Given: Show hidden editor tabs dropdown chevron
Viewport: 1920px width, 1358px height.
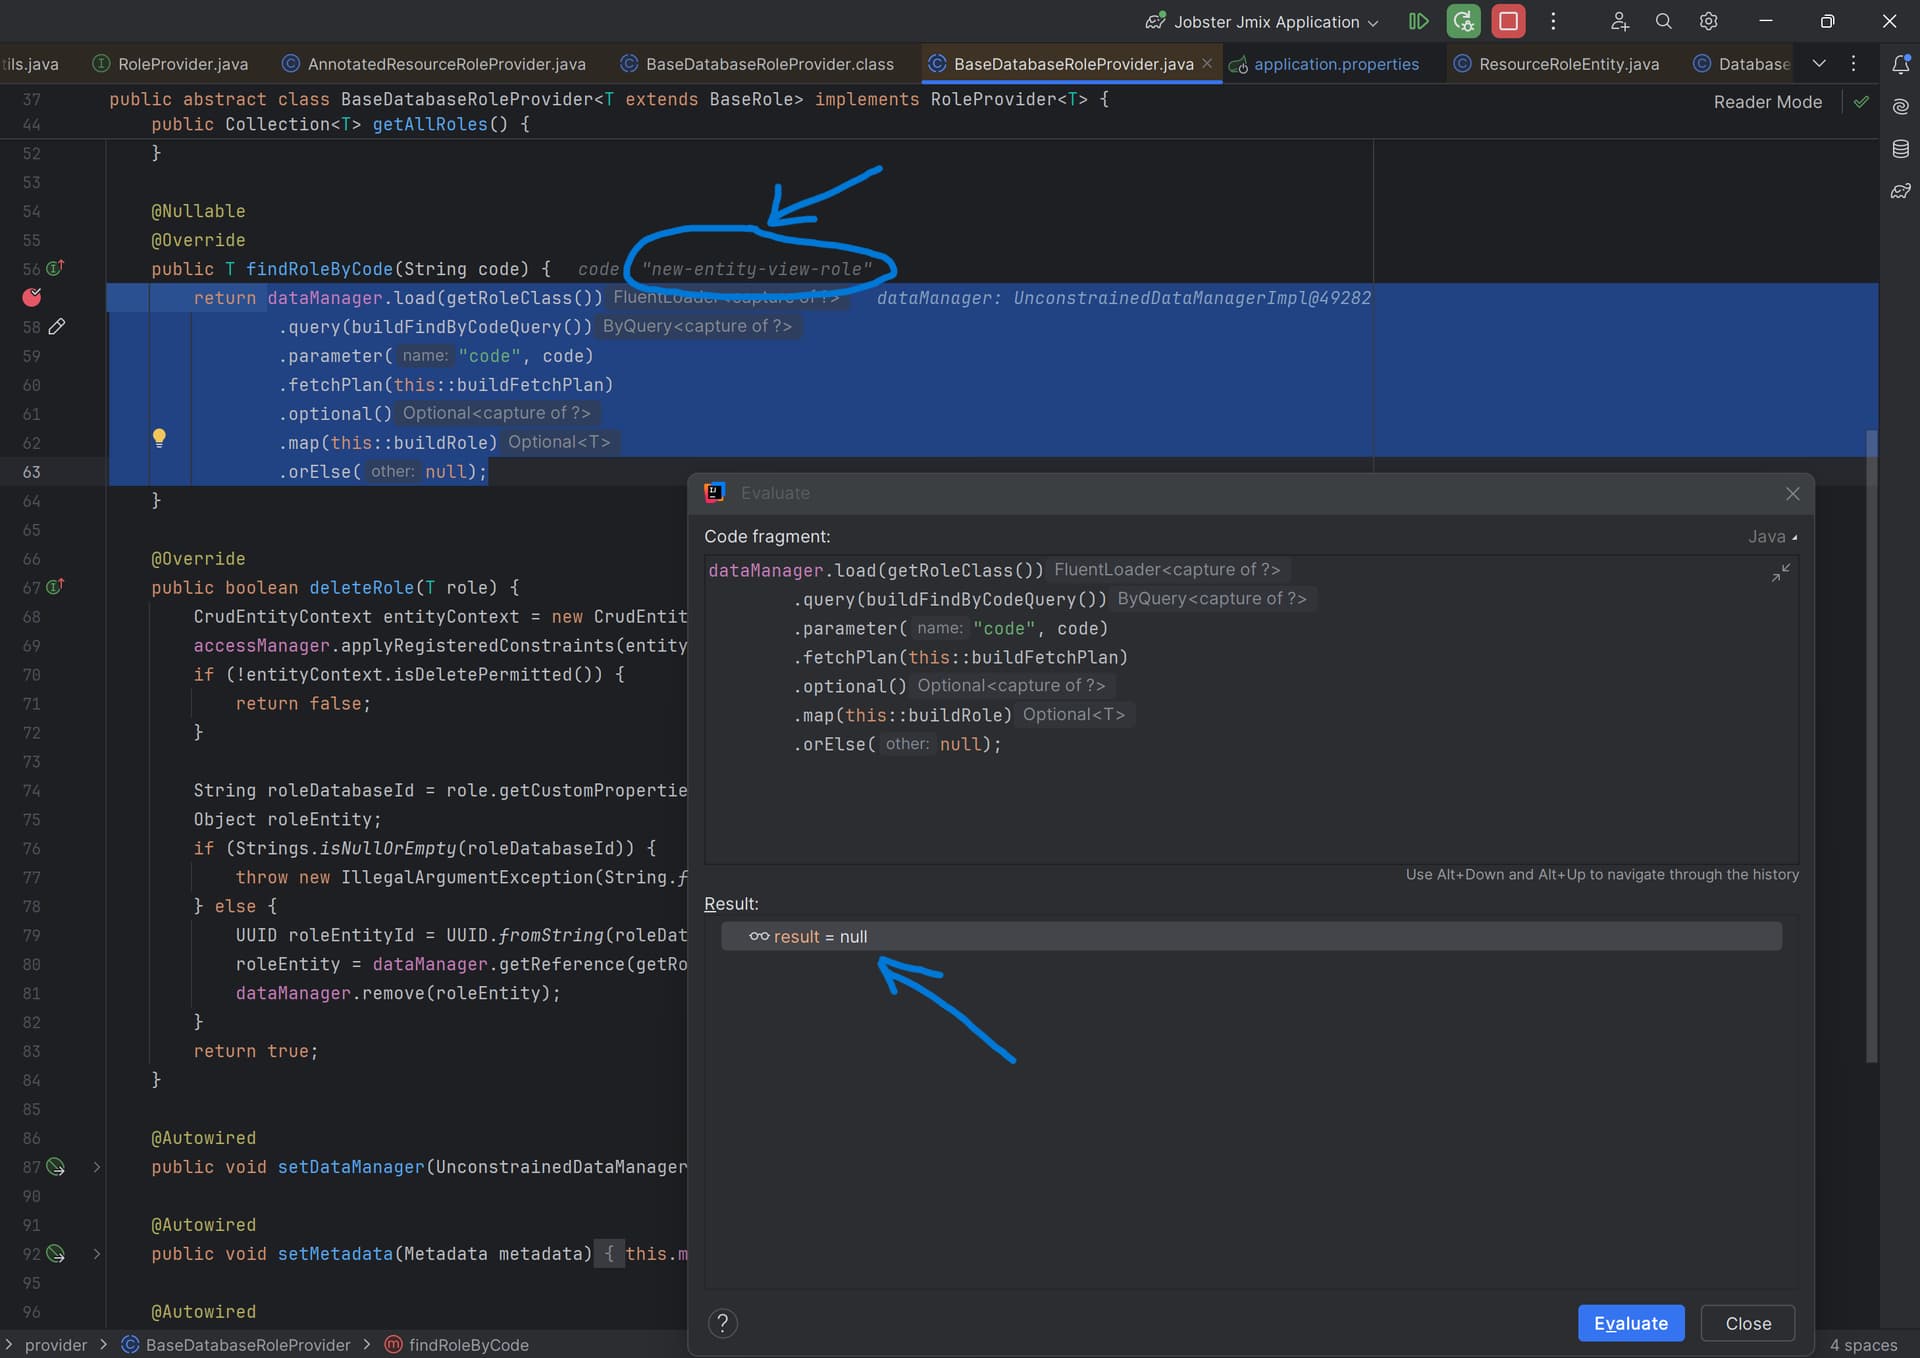Looking at the screenshot, I should [x=1819, y=63].
